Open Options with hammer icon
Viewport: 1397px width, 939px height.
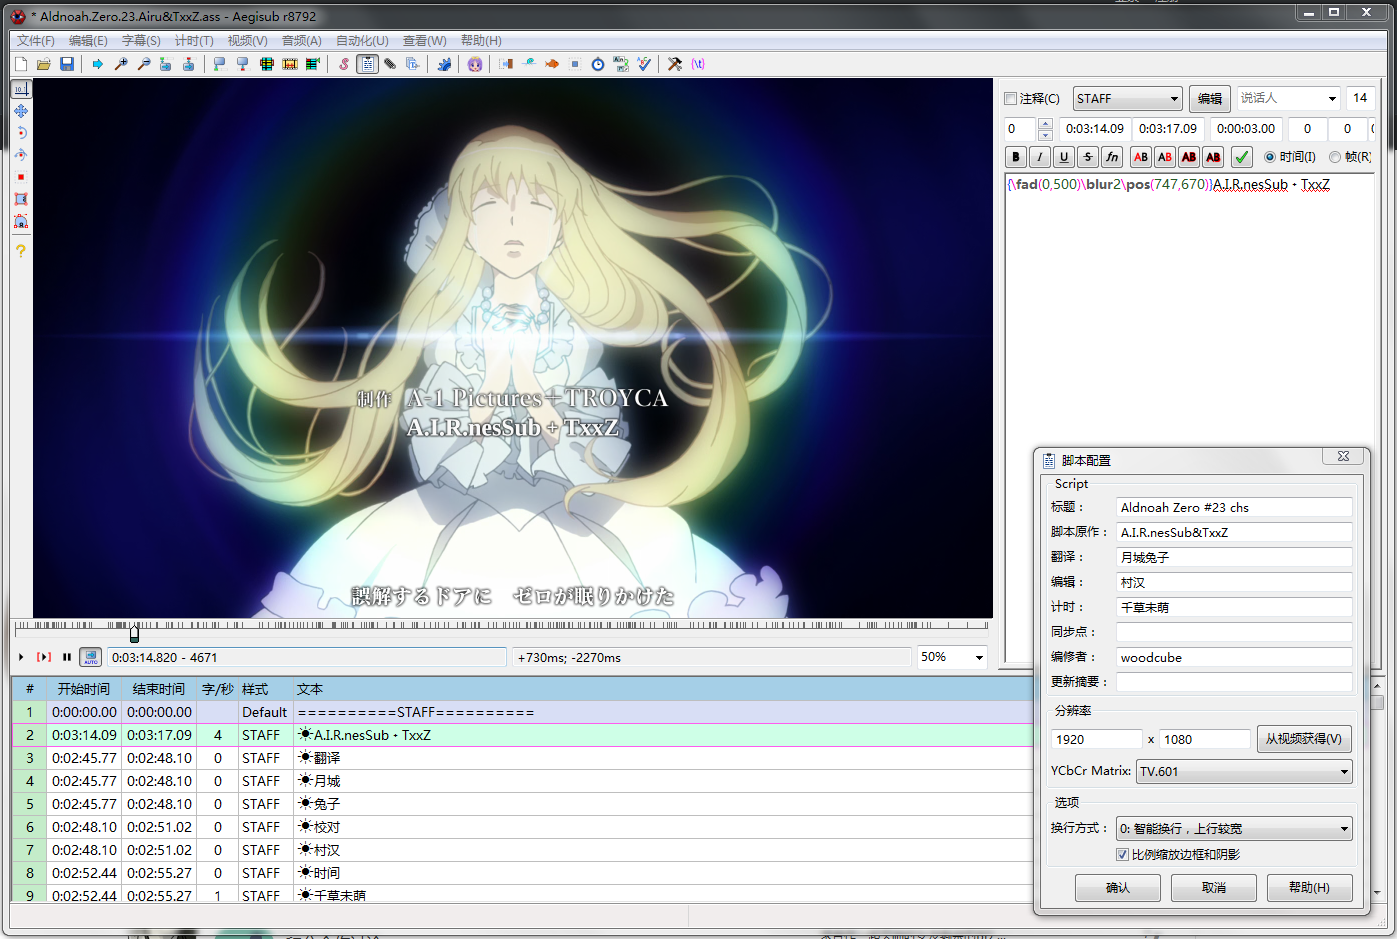point(674,64)
